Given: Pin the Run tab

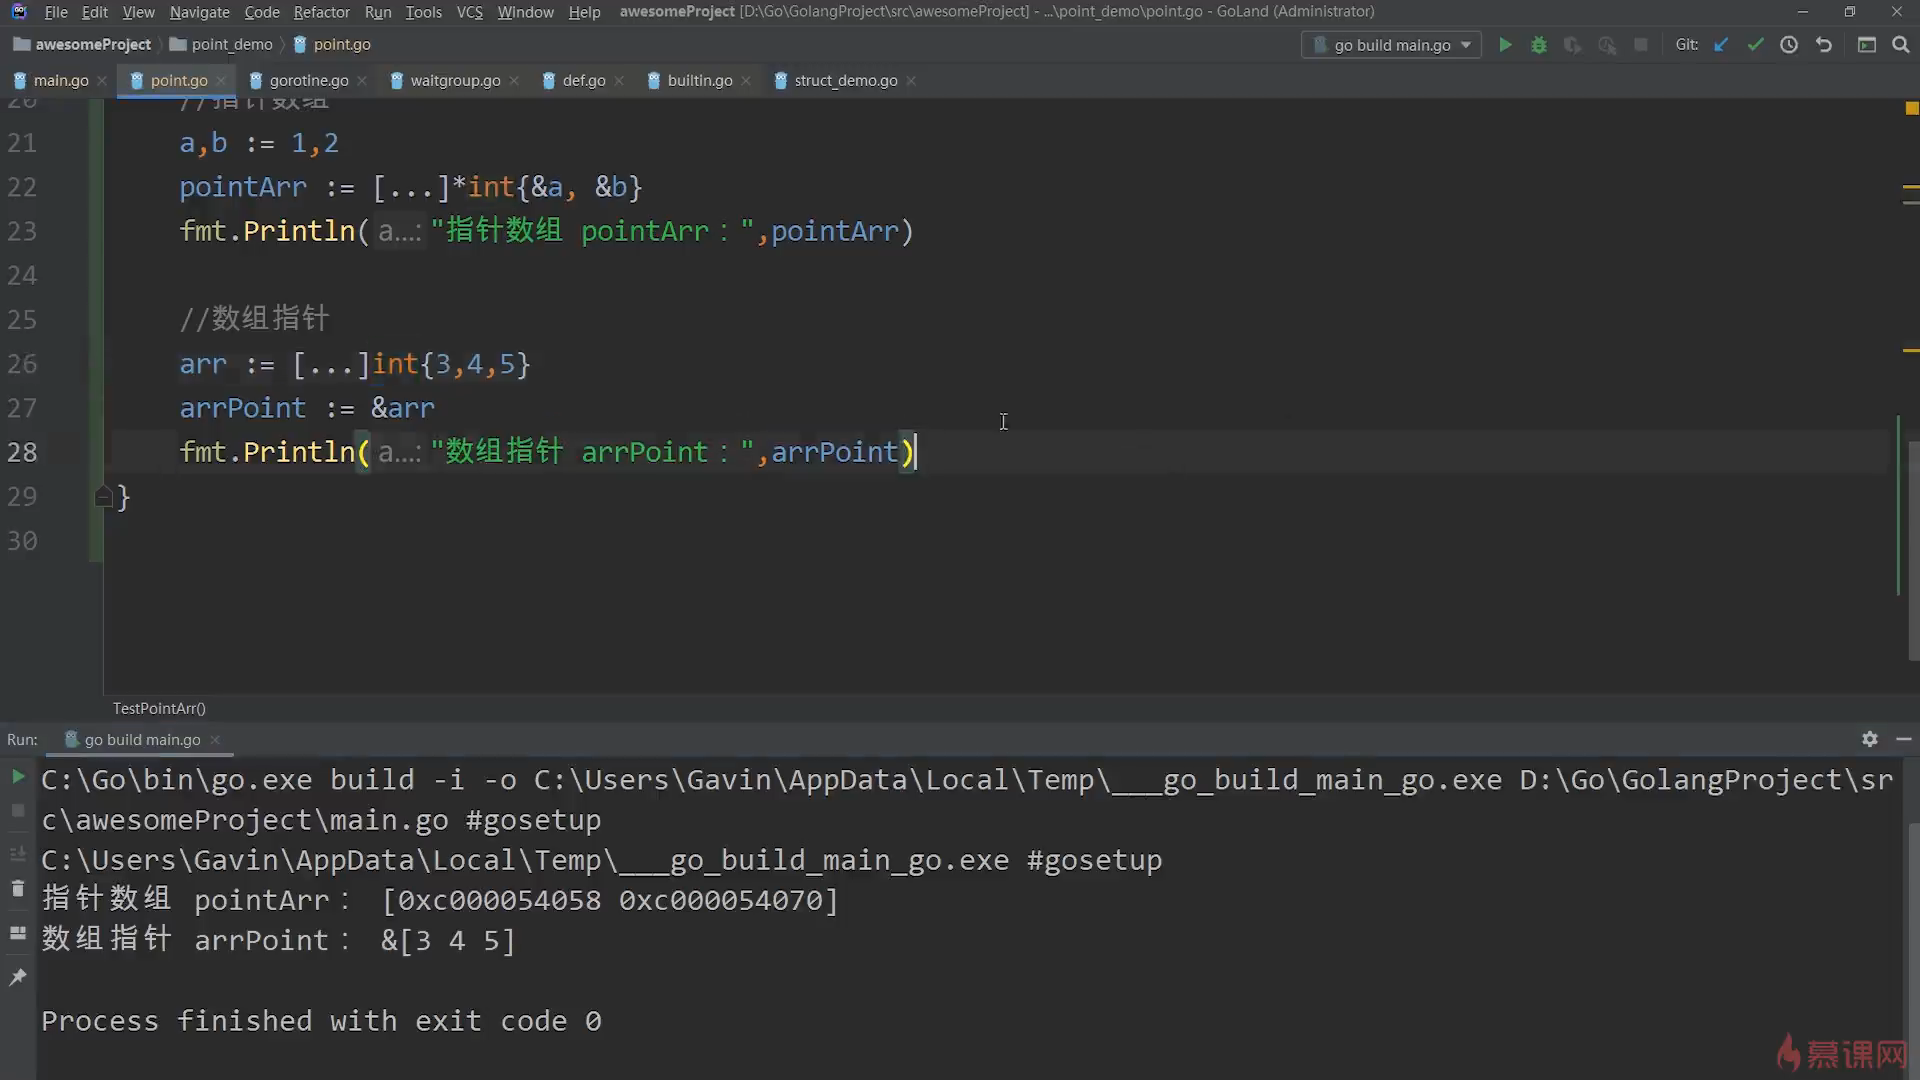Looking at the screenshot, I should click(17, 977).
